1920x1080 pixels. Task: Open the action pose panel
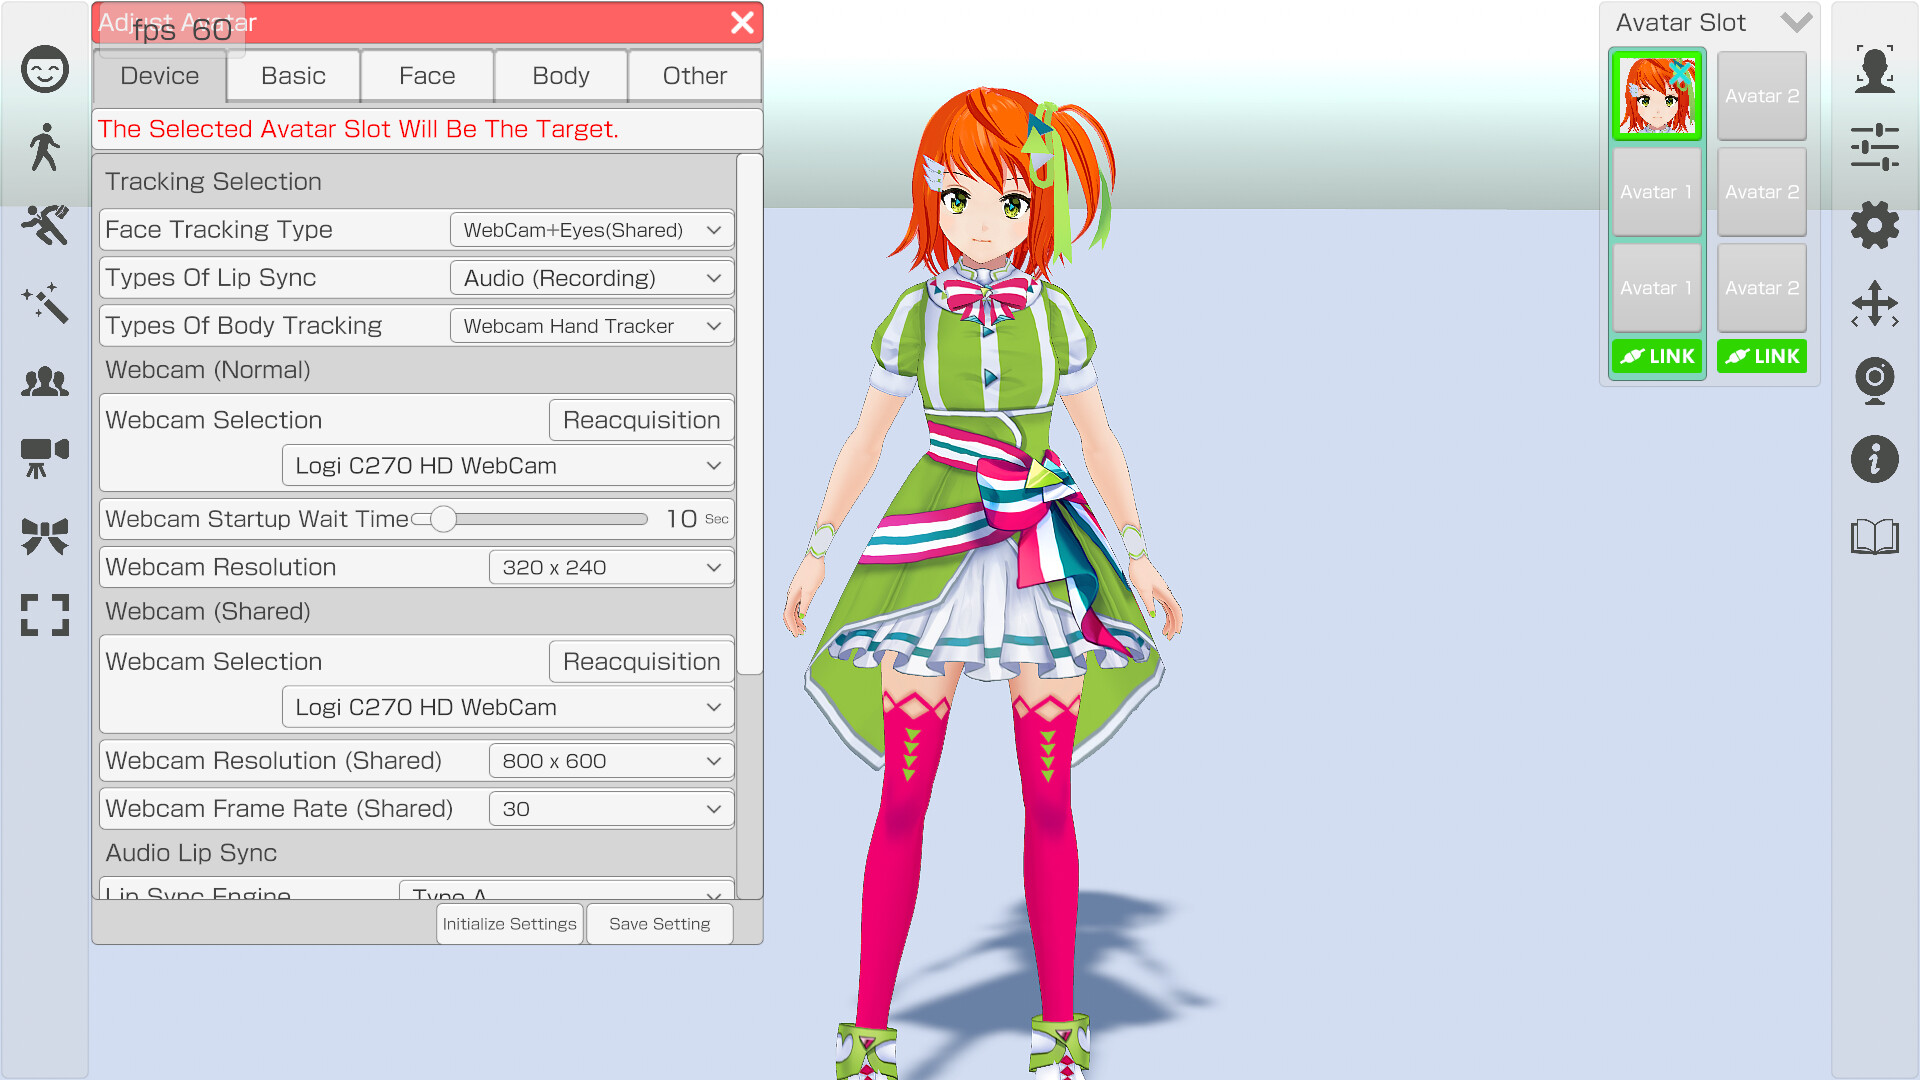pos(44,226)
